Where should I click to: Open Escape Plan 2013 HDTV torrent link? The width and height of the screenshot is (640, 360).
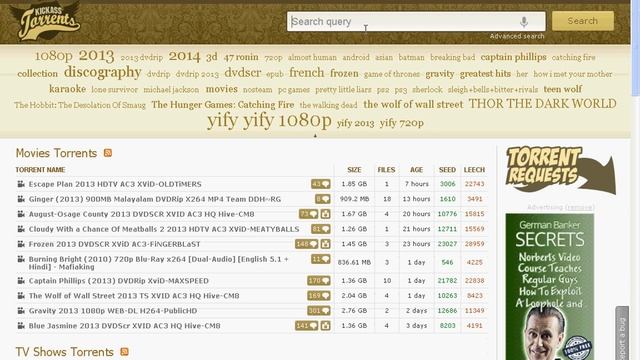115,184
